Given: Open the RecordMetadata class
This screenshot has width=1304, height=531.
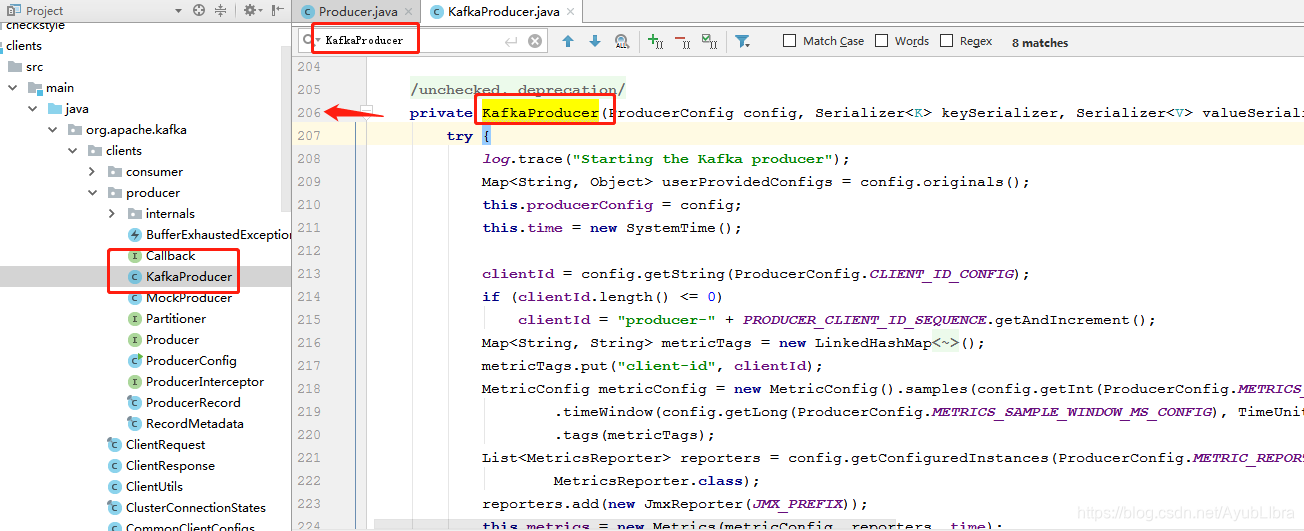Looking at the screenshot, I should click(195, 424).
